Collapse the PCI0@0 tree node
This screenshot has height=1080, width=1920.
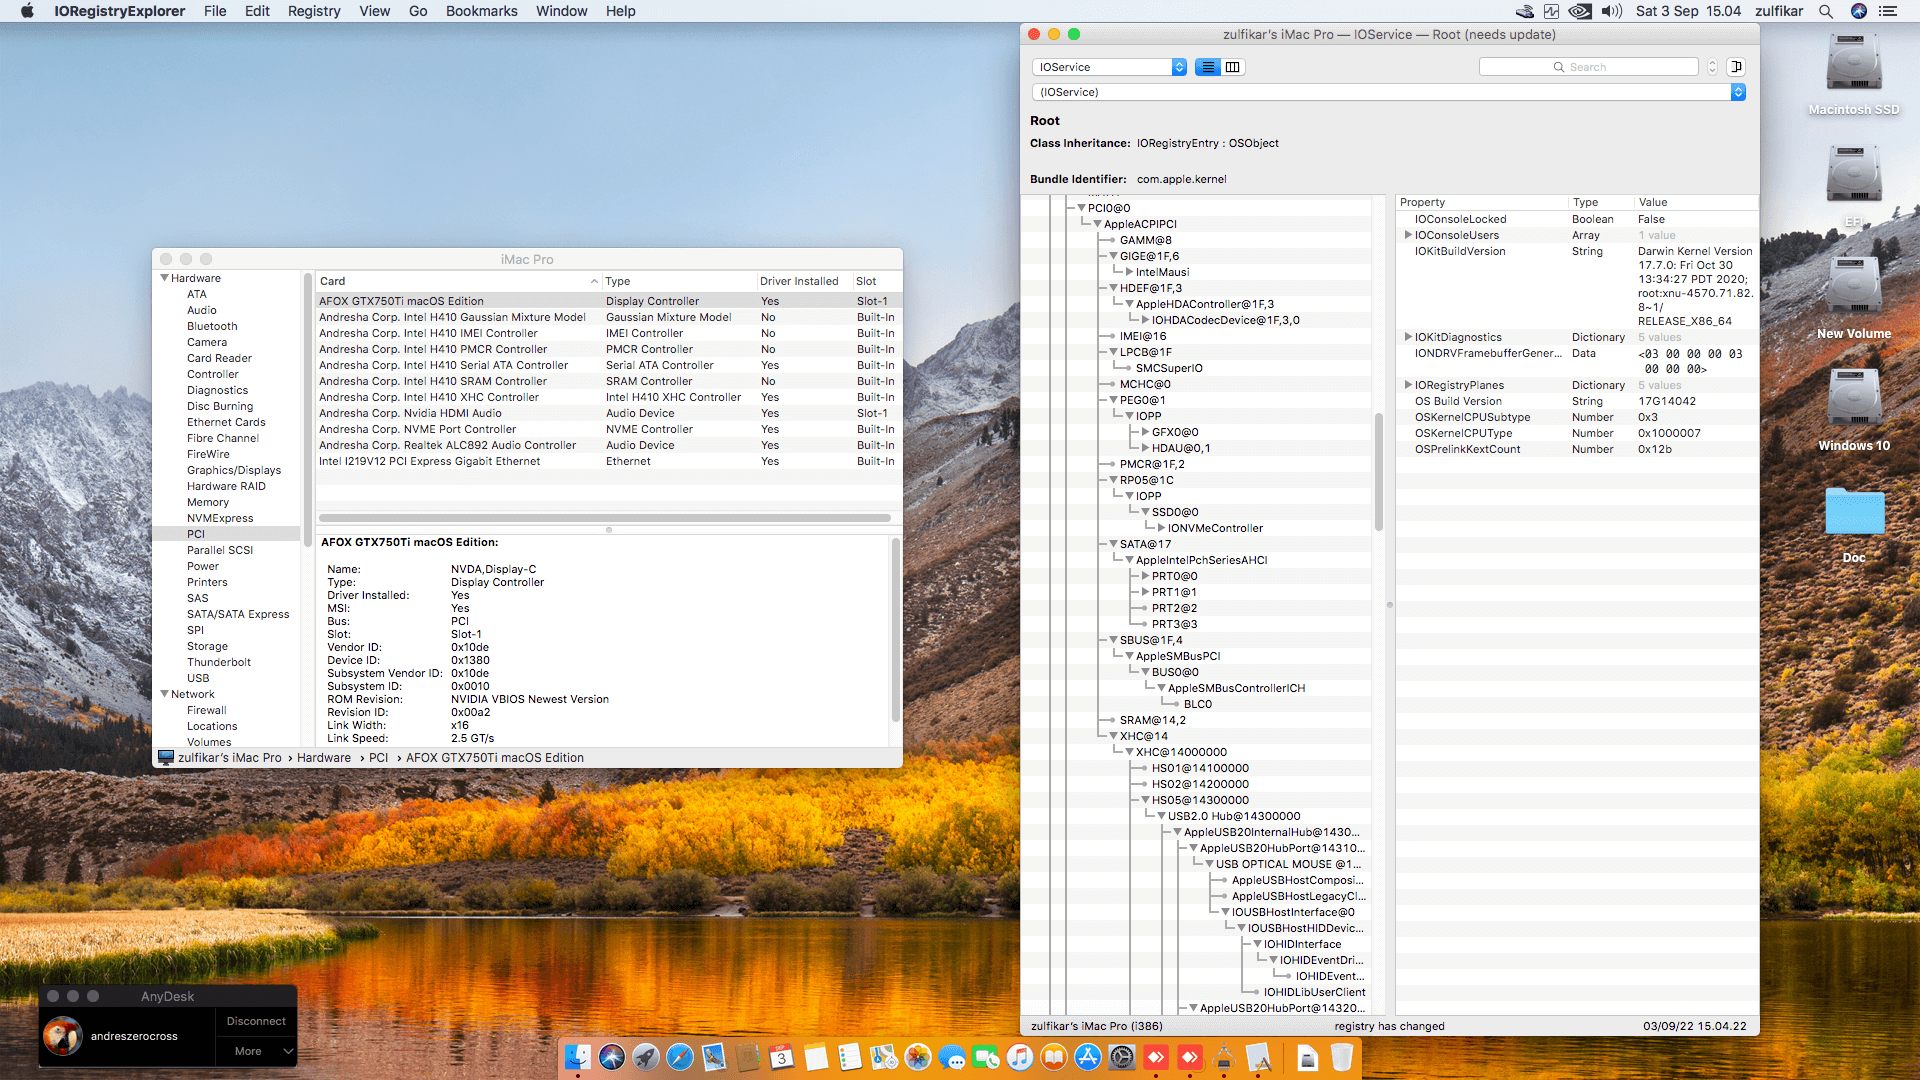[x=1082, y=208]
